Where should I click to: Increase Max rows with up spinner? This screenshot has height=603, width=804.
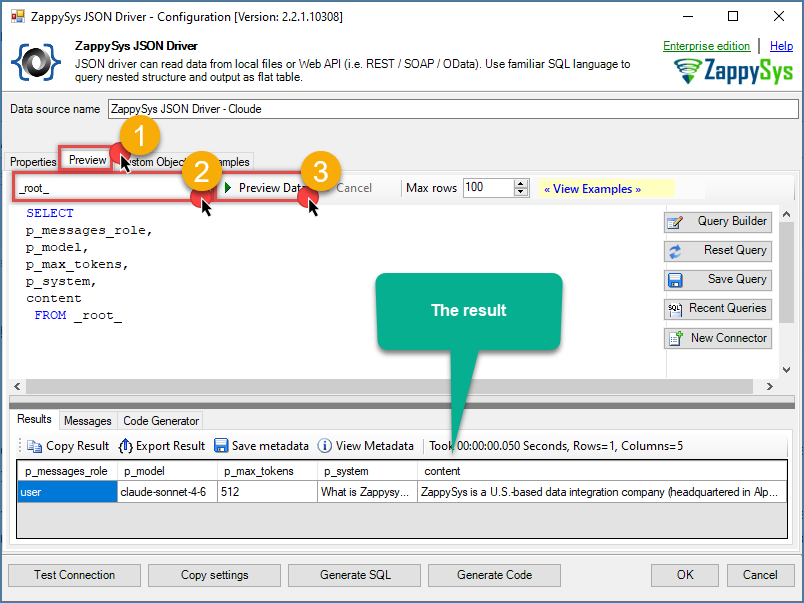[521, 183]
